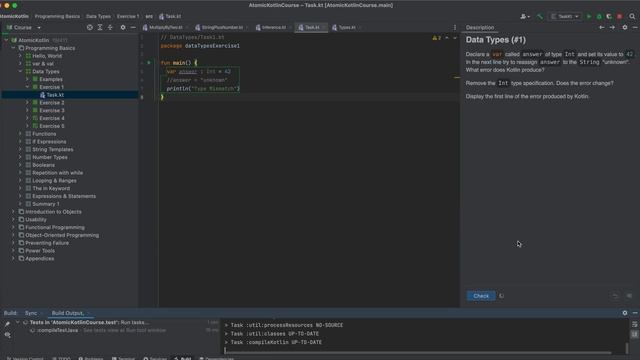This screenshot has height=360, width=640.
Task: Collapse Programming Basics section
Action: [x=13, y=48]
